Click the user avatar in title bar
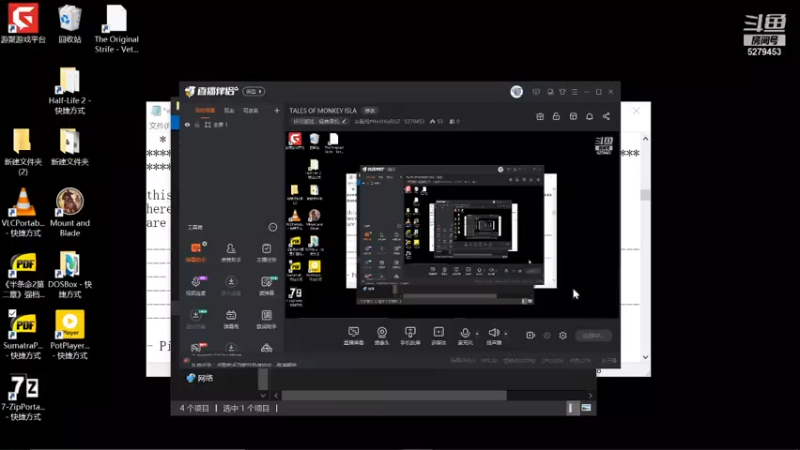 pos(516,92)
